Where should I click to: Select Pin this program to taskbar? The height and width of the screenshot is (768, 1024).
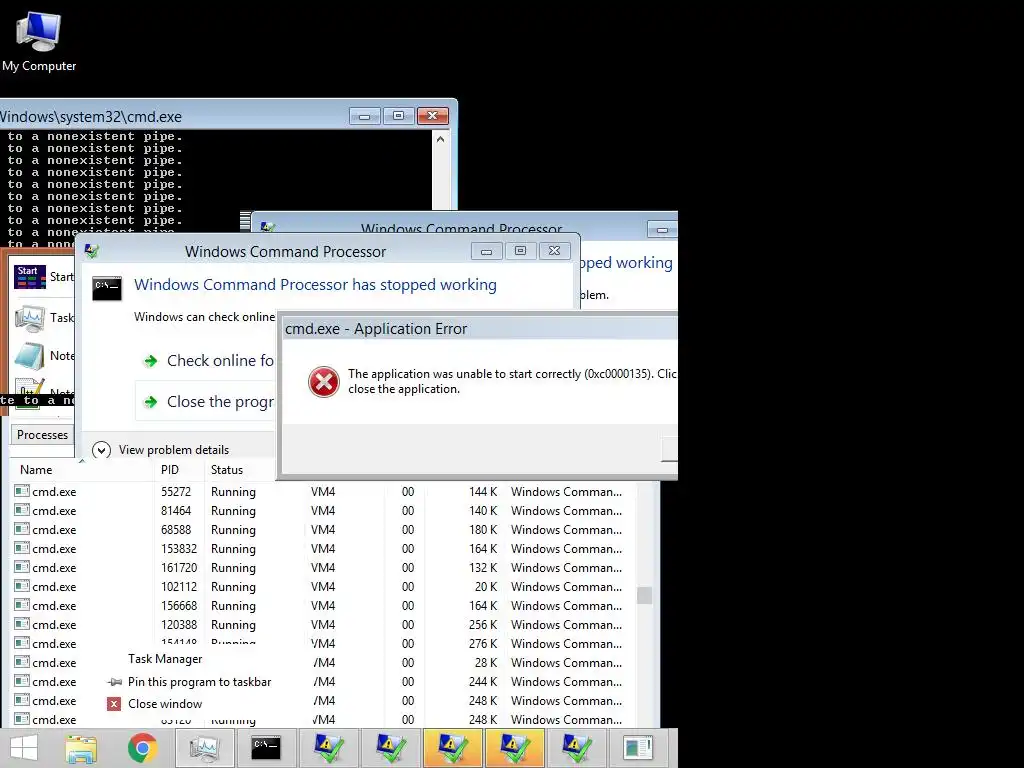pyautogui.click(x=199, y=682)
